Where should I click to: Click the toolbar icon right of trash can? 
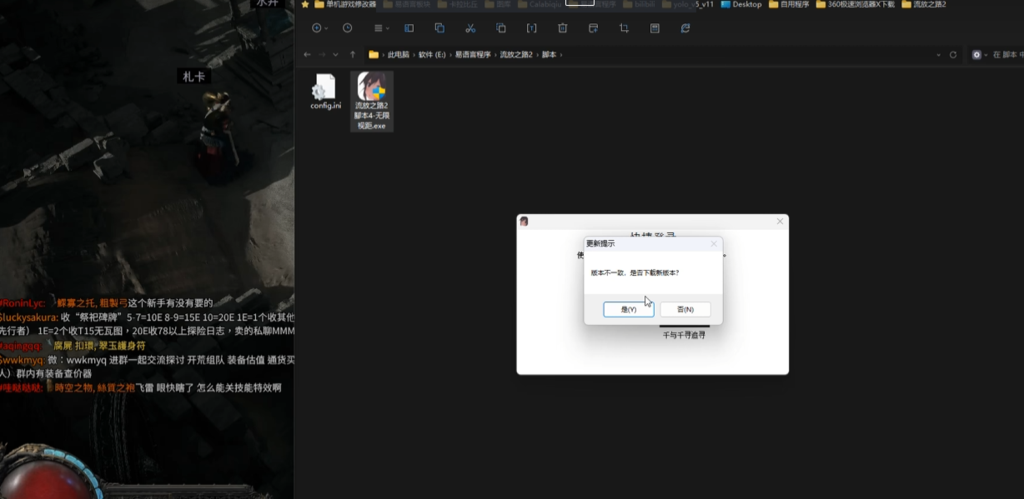[593, 28]
